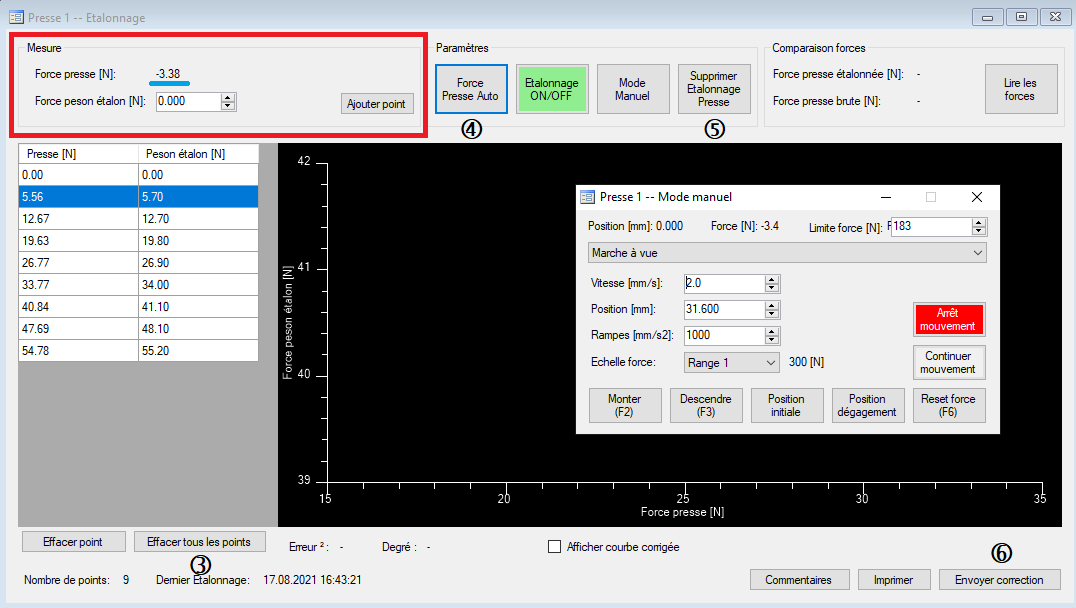
Task: Decrease Limite force with down arrow
Action: (979, 231)
